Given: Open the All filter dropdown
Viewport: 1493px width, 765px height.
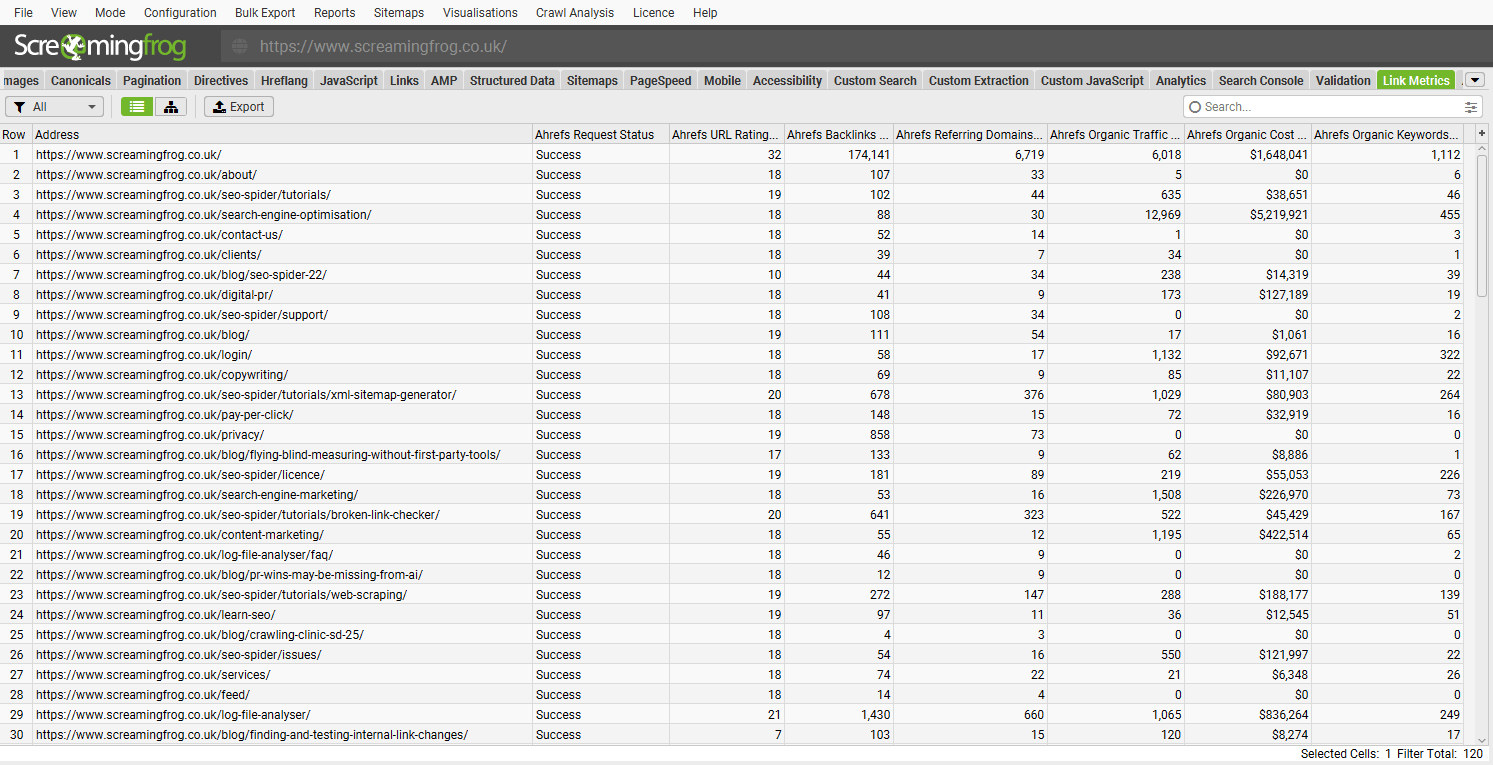Looking at the screenshot, I should (55, 107).
